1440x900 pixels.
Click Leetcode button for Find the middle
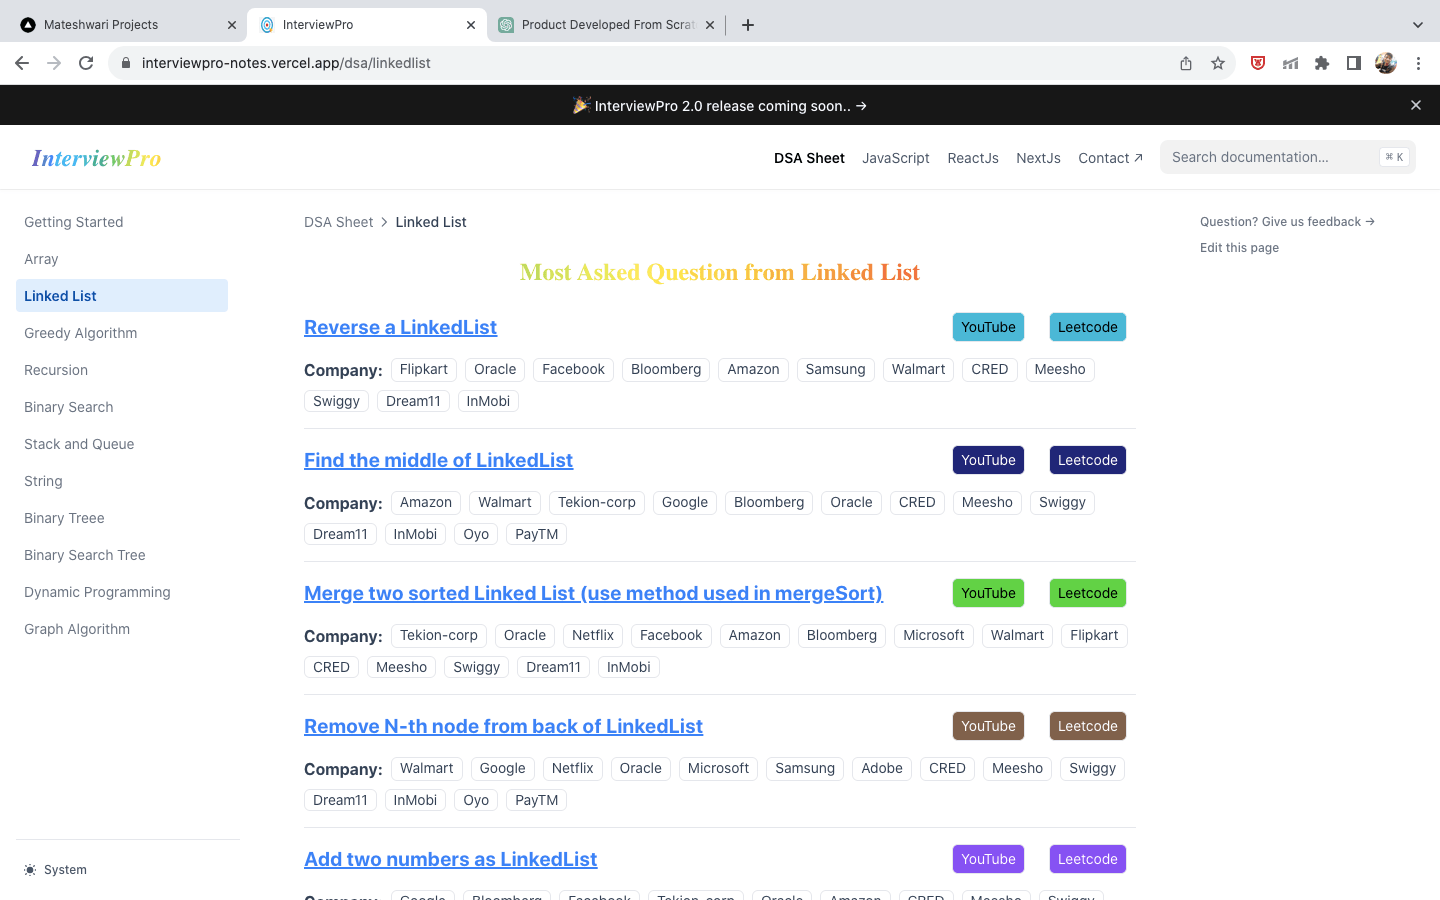click(1088, 460)
